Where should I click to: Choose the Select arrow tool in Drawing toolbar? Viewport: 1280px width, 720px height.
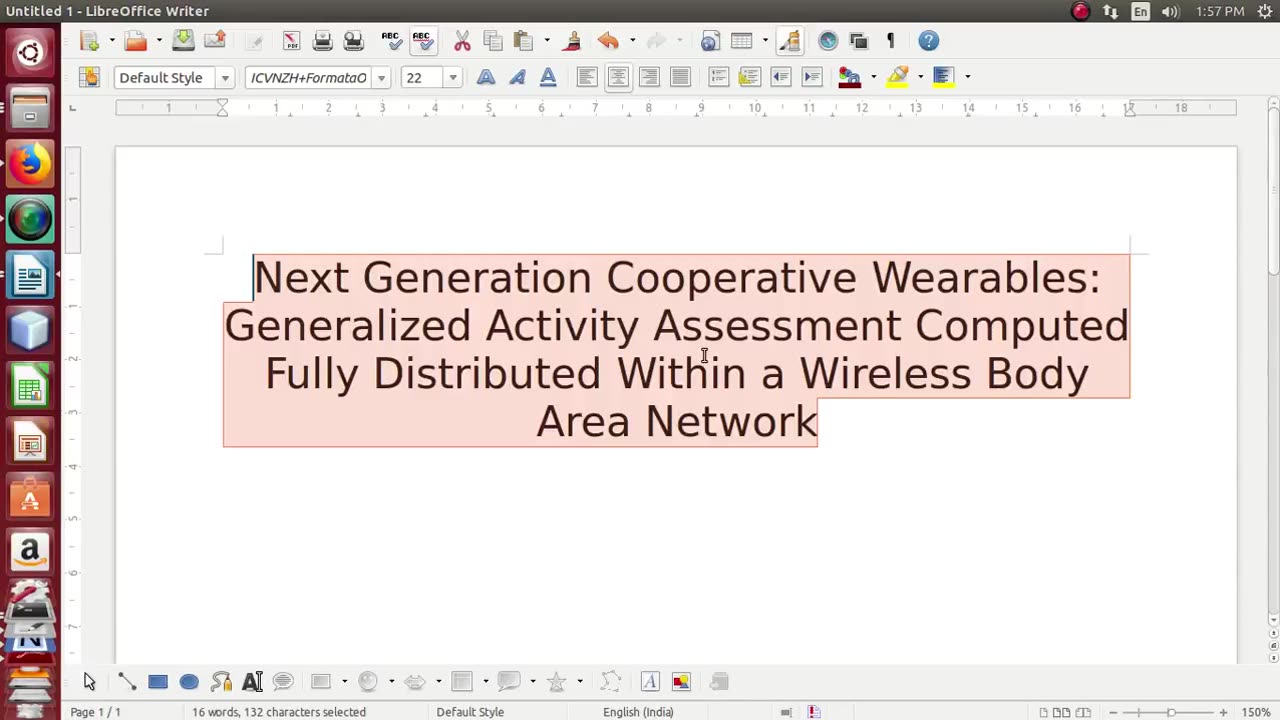pyautogui.click(x=90, y=682)
